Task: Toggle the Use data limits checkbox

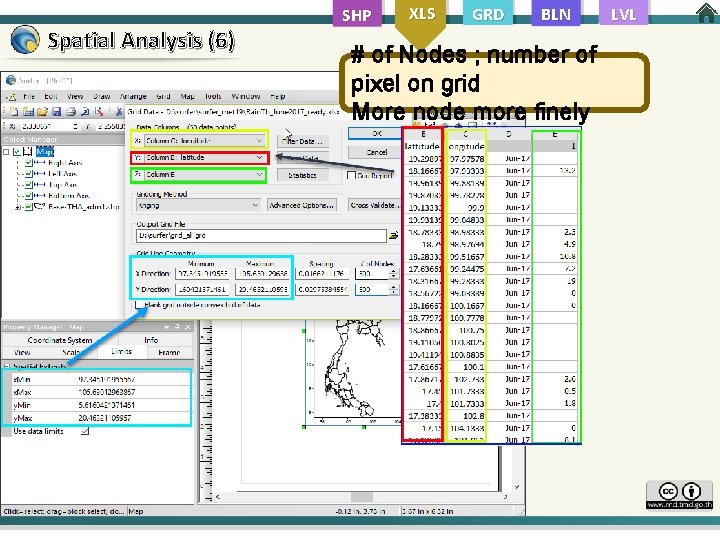Action: 85,431
